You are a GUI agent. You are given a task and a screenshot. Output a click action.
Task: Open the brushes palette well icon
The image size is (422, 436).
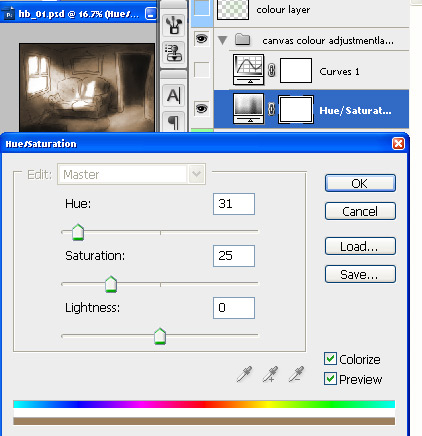coord(174,25)
